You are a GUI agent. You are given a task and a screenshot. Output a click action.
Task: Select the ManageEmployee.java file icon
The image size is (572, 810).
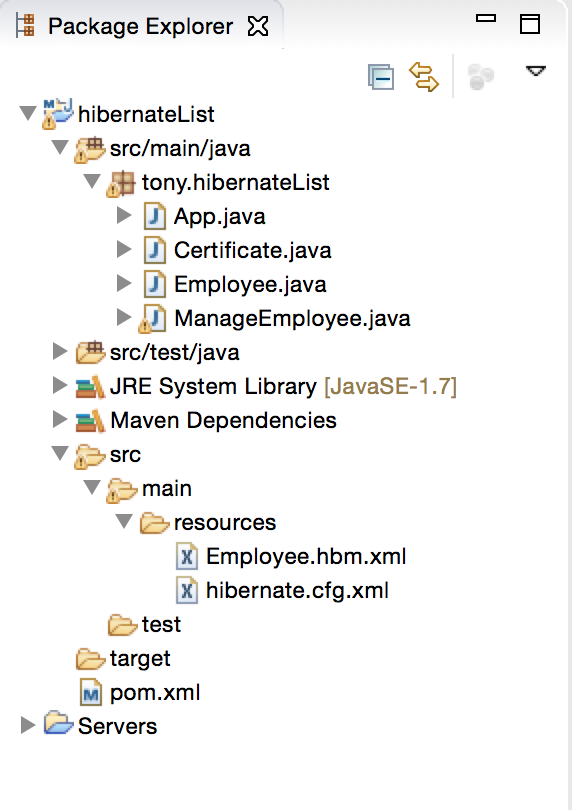(153, 319)
